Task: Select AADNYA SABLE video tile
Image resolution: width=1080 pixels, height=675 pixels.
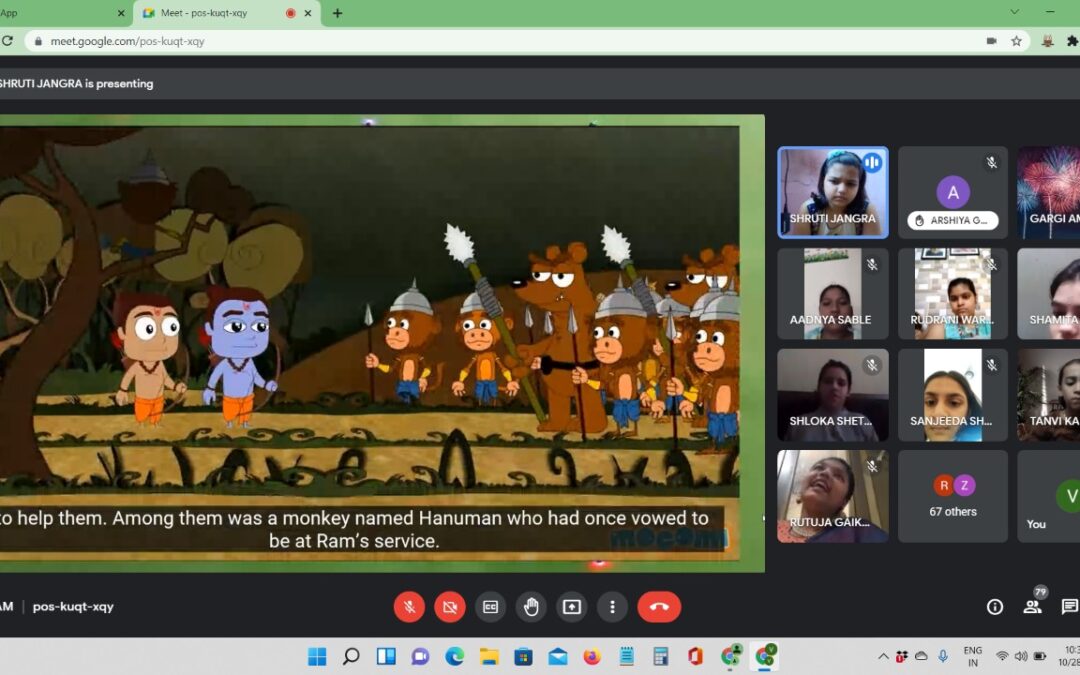Action: click(x=833, y=294)
